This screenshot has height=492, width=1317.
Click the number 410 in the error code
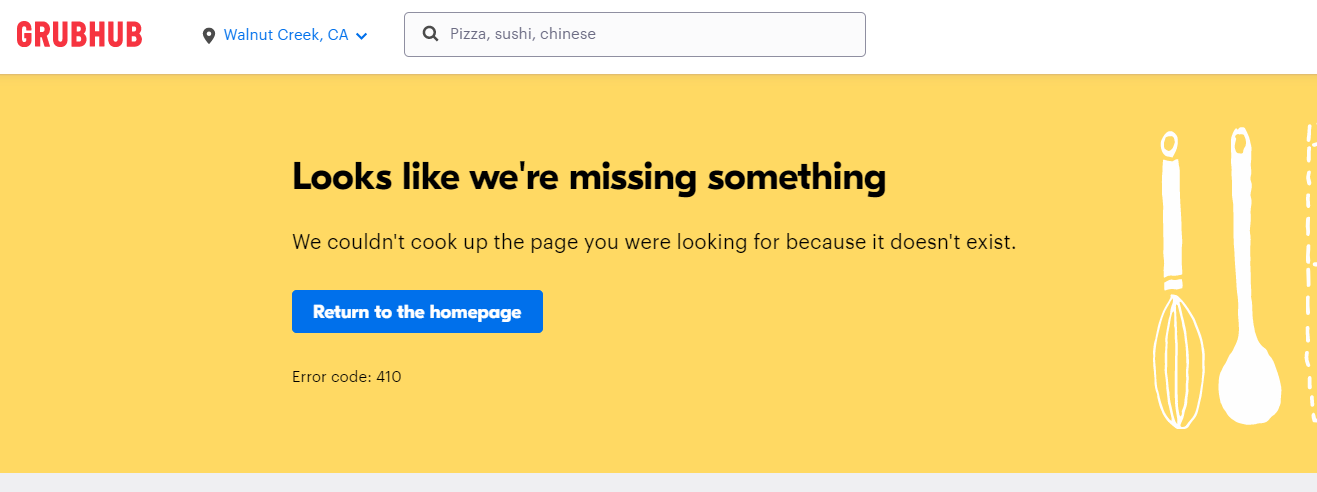[x=389, y=377]
